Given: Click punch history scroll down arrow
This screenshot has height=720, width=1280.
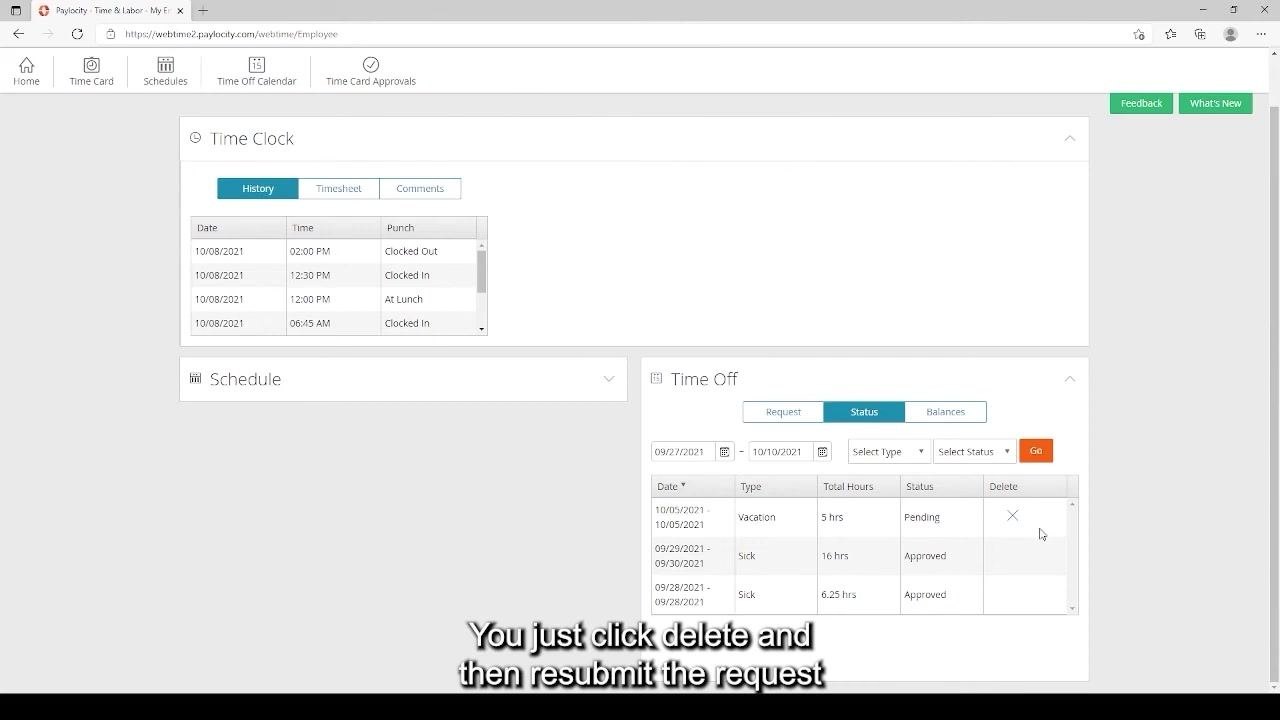Looking at the screenshot, I should click(x=481, y=329).
